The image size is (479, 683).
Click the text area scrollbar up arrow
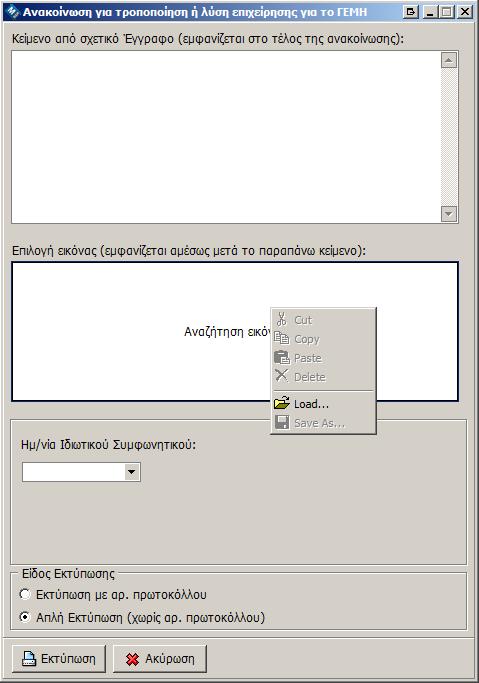click(449, 60)
